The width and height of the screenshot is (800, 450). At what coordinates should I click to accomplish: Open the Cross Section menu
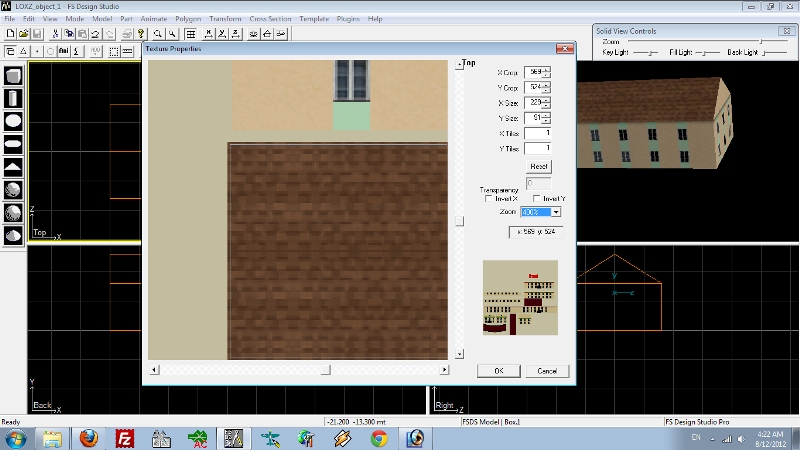tap(270, 19)
